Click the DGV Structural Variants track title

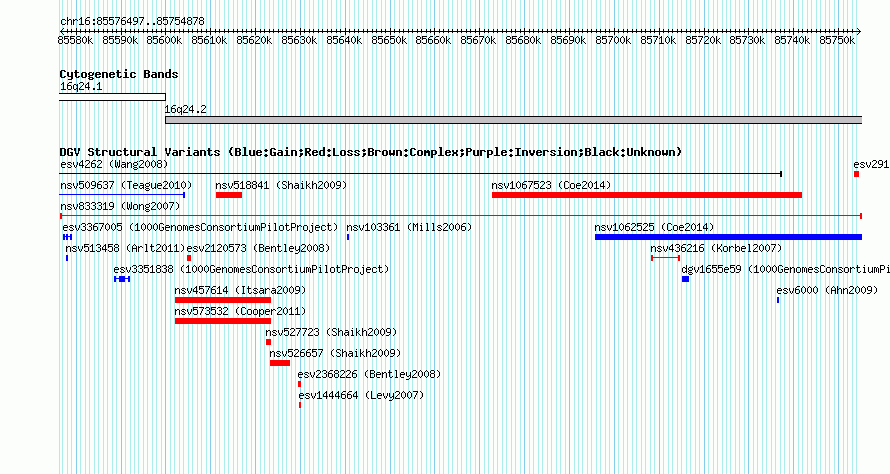371,152
